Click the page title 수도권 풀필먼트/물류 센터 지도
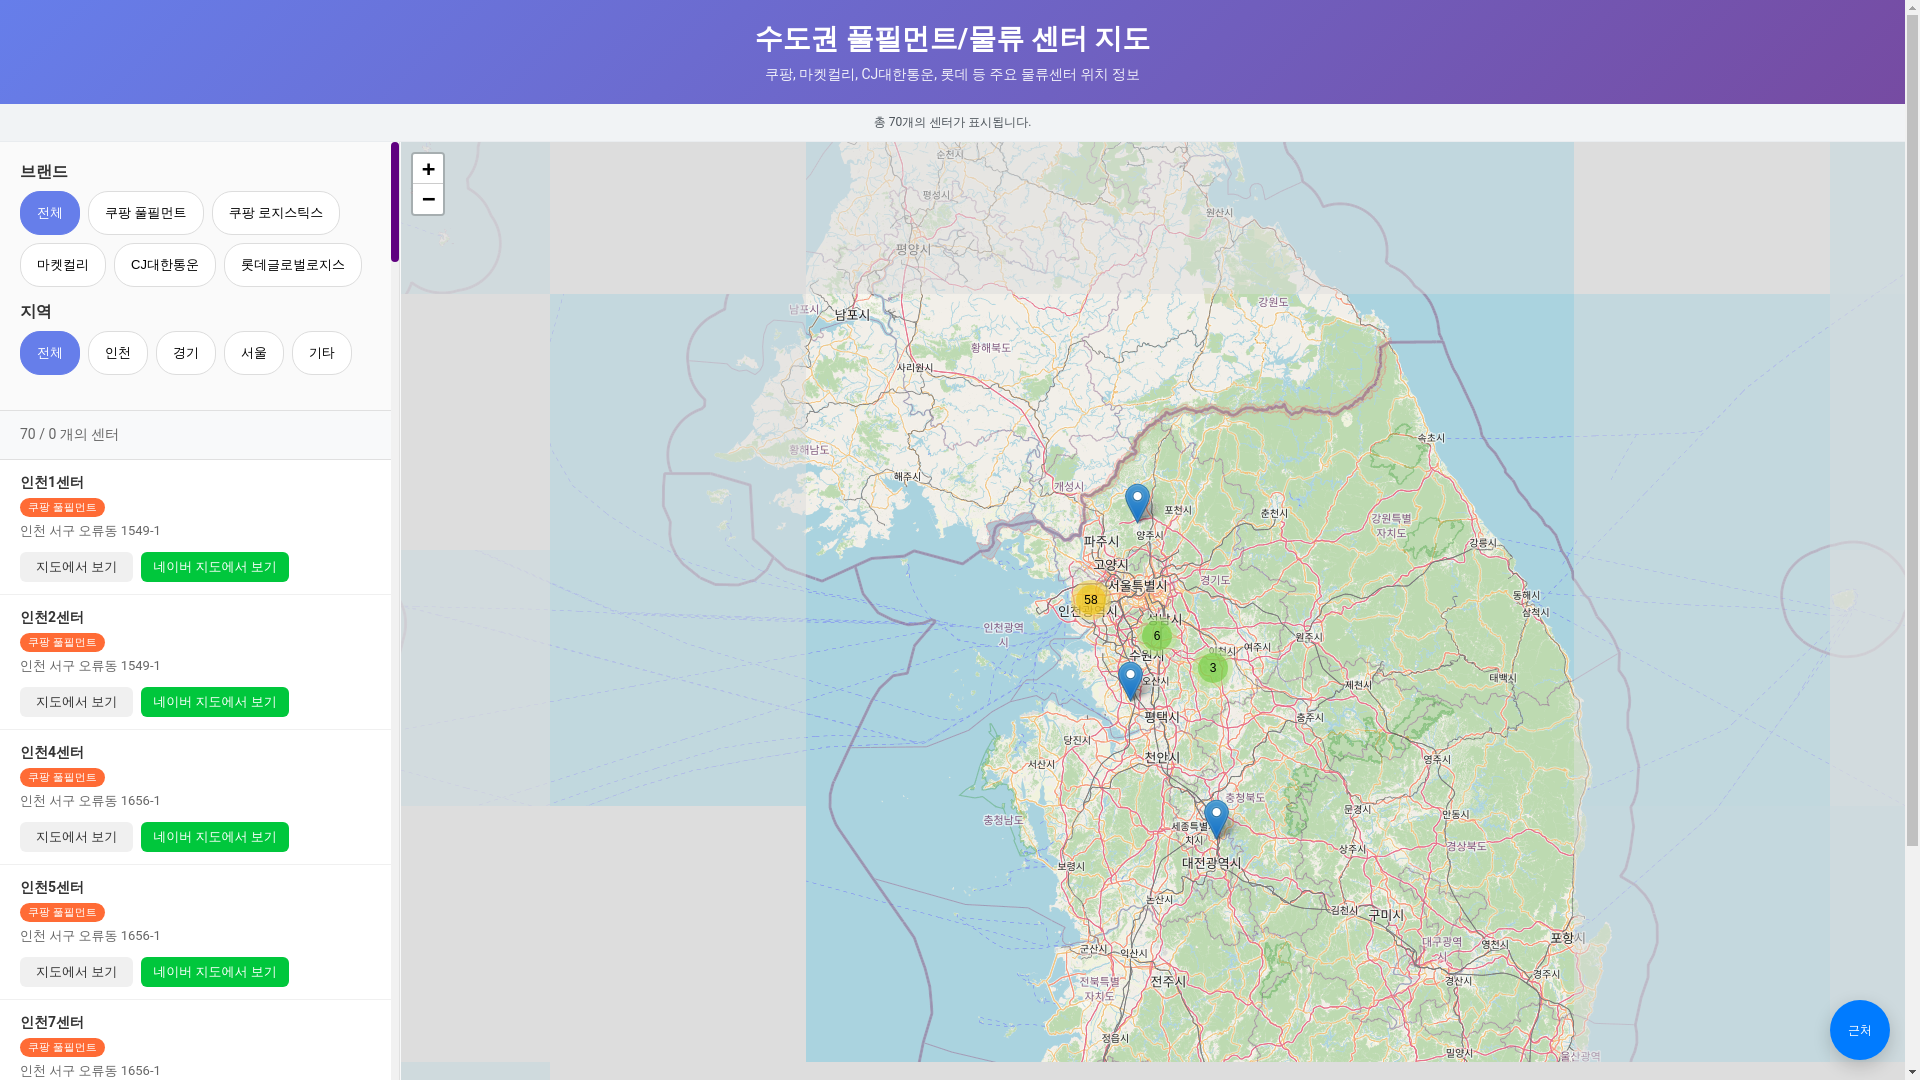This screenshot has height=1080, width=1920. click(x=952, y=39)
